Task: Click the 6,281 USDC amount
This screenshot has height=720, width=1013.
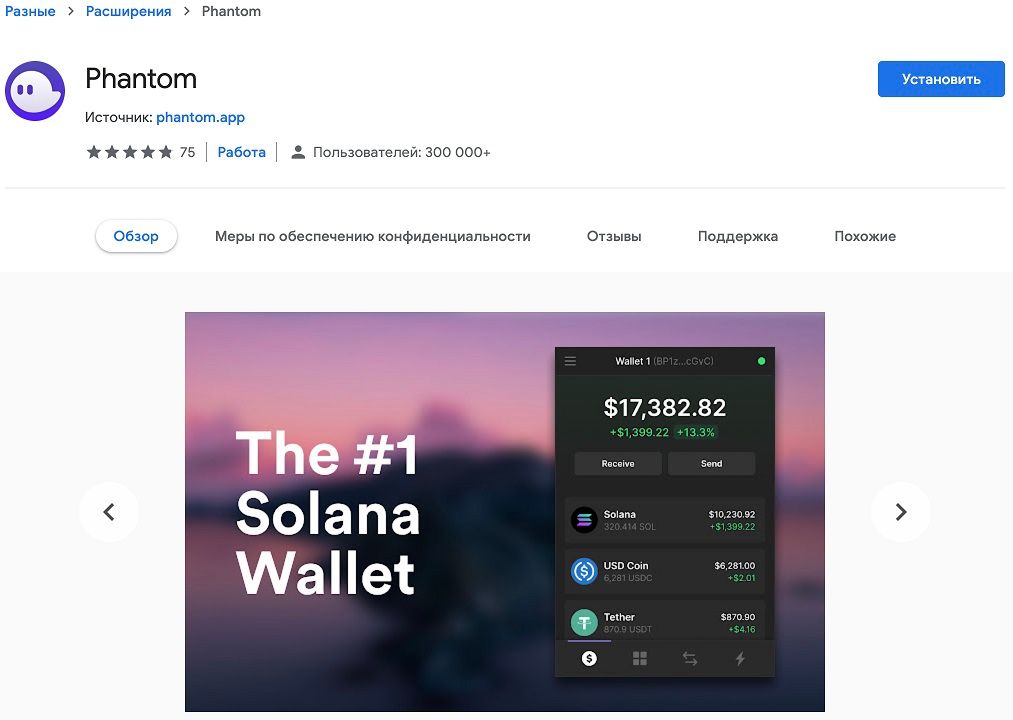Action: pyautogui.click(x=627, y=578)
